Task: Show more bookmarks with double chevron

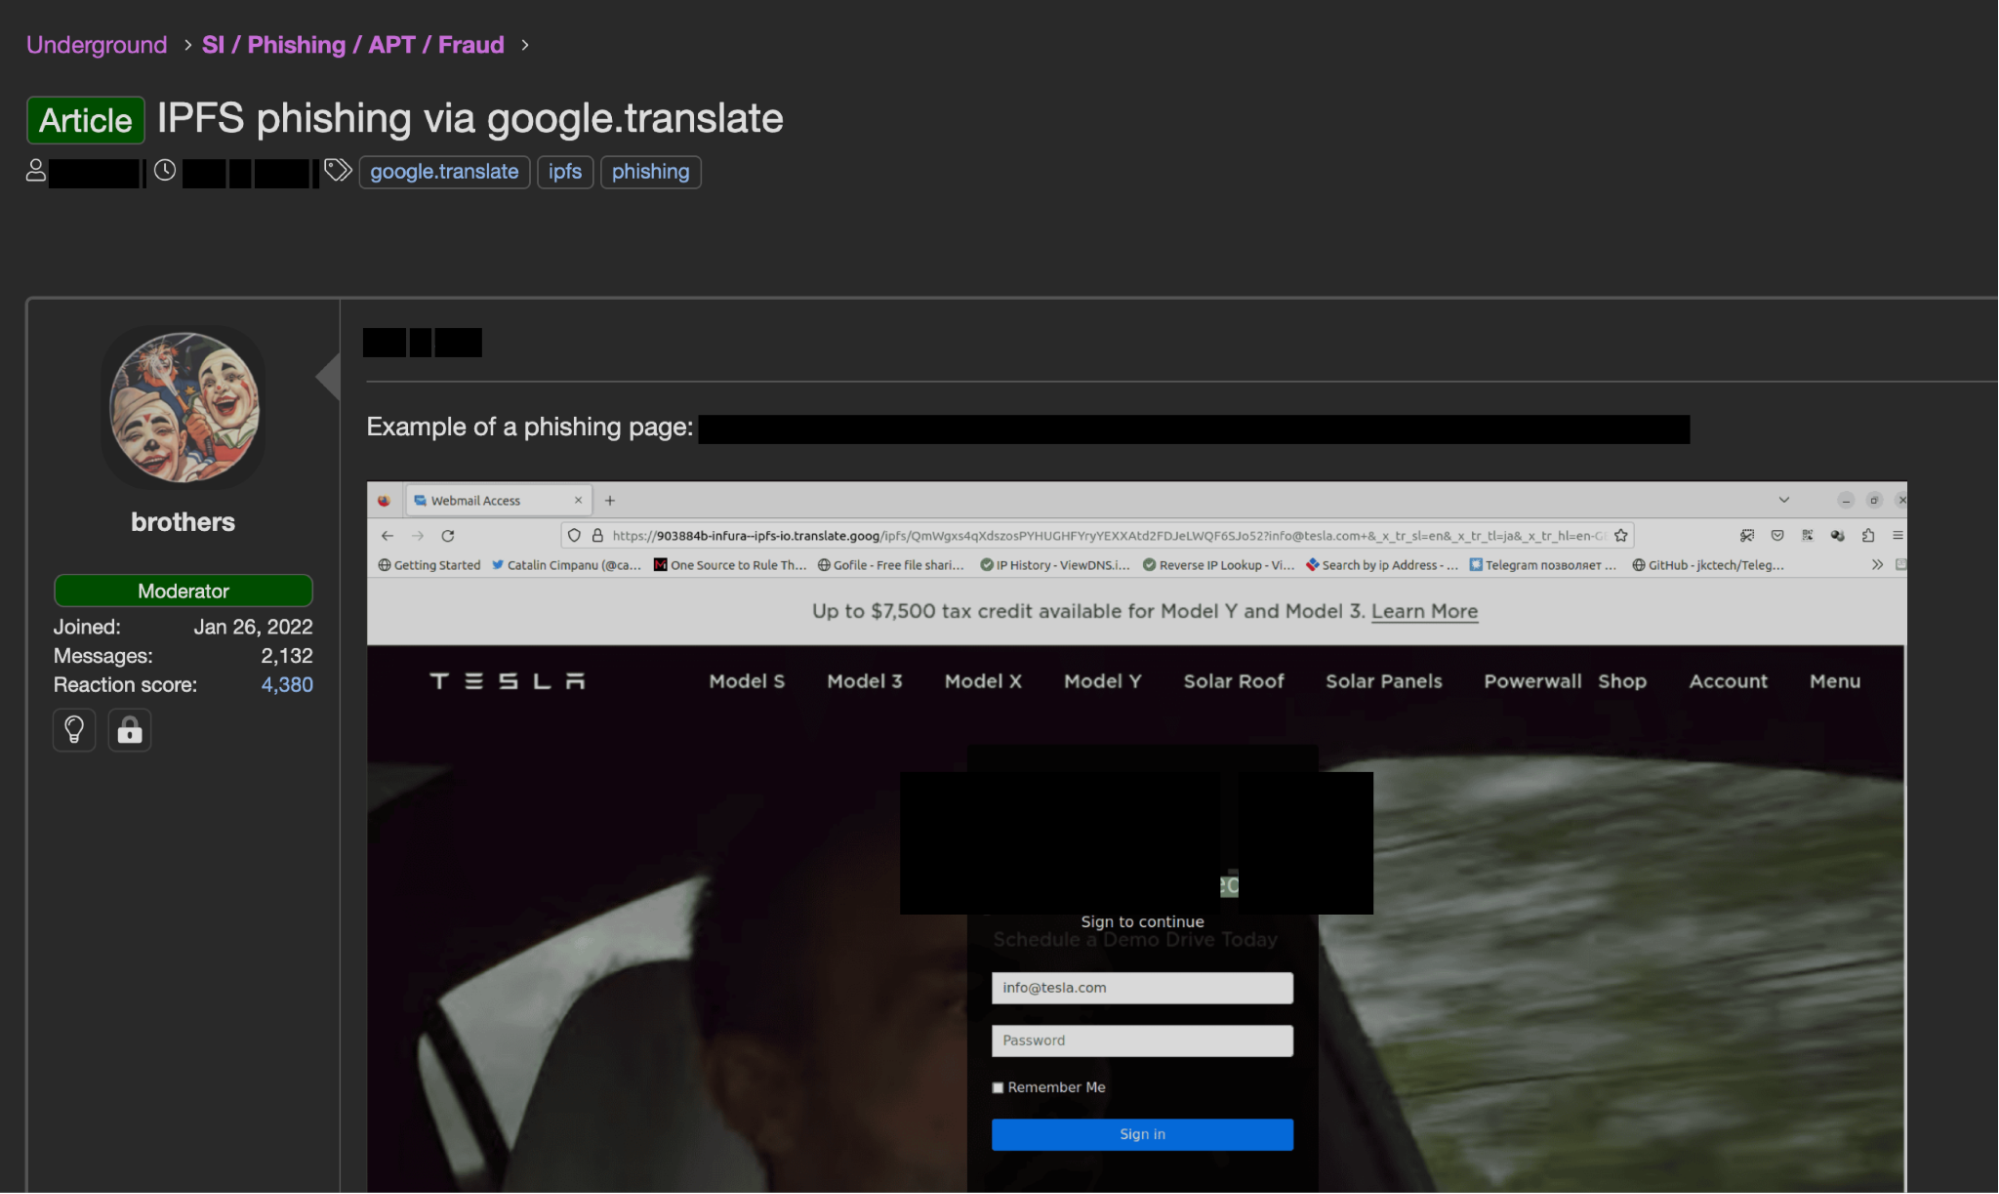Action: coord(1877,565)
